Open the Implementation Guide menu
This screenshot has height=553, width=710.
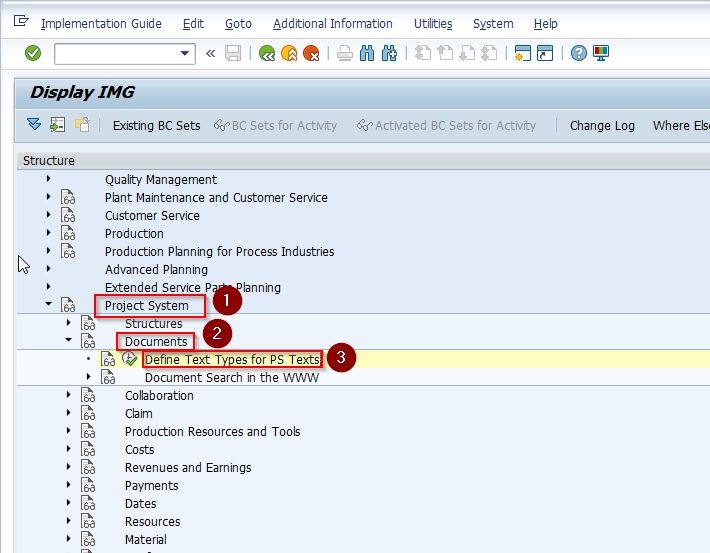pyautogui.click(x=101, y=24)
